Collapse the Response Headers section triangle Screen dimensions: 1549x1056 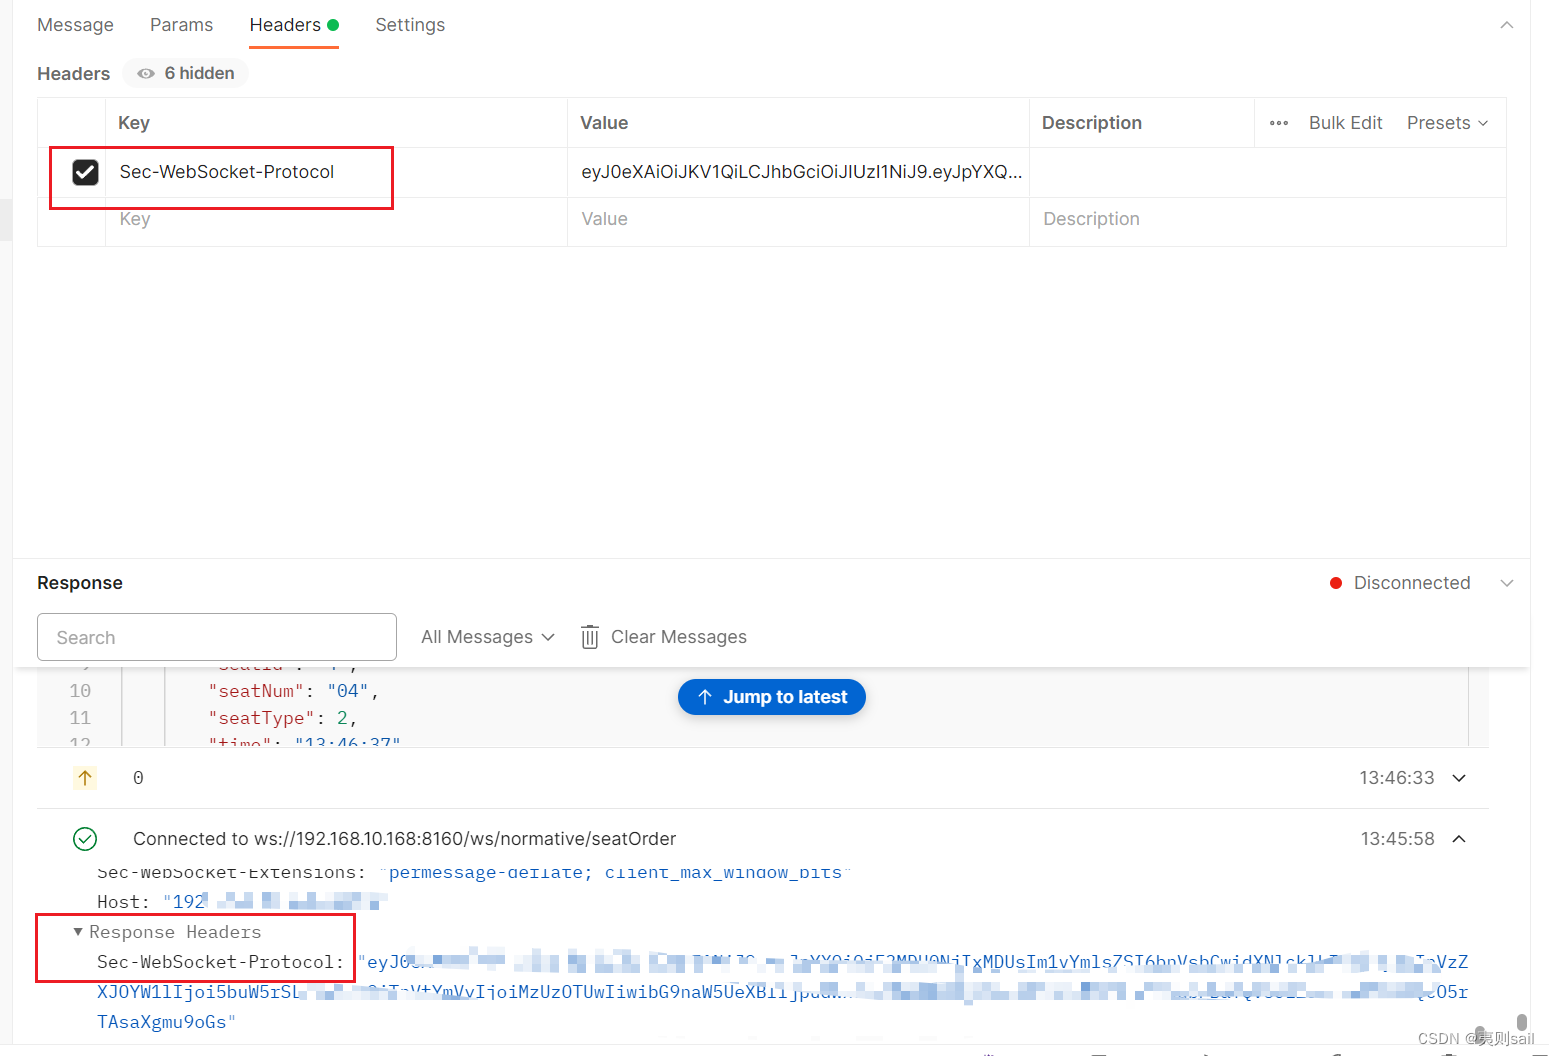pyautogui.click(x=78, y=931)
